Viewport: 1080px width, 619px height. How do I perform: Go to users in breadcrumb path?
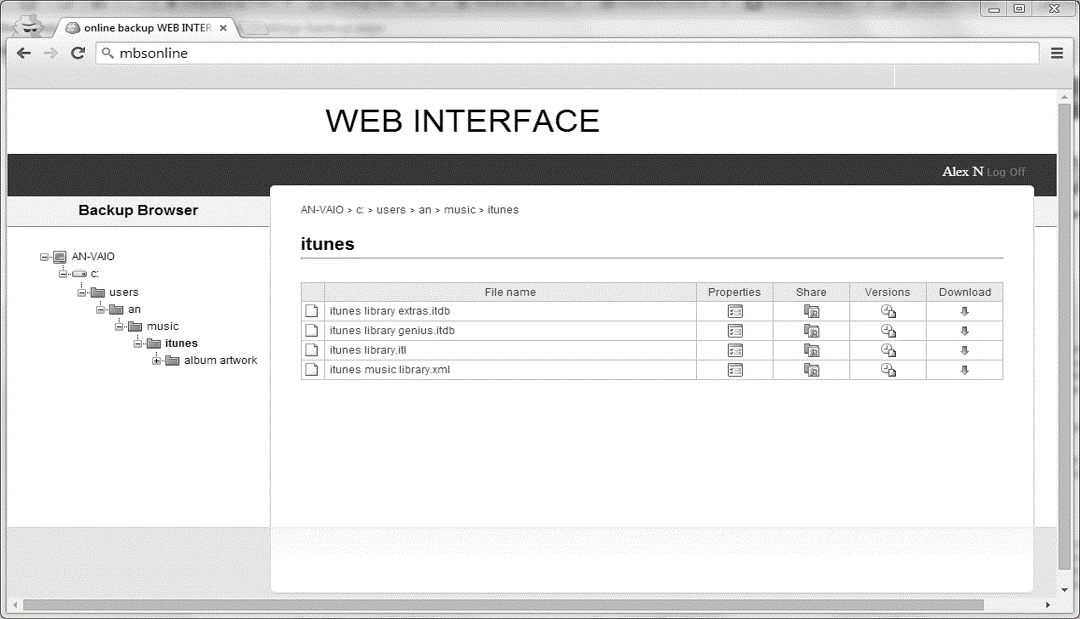pos(391,210)
